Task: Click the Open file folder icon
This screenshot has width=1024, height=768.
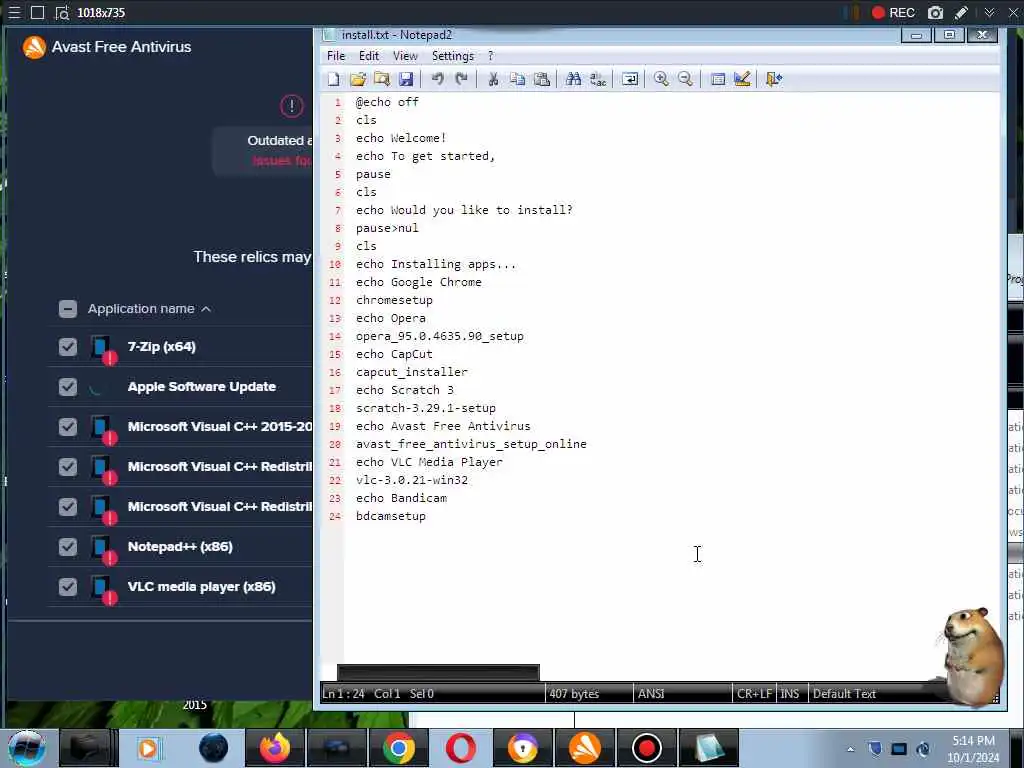Action: (x=358, y=79)
